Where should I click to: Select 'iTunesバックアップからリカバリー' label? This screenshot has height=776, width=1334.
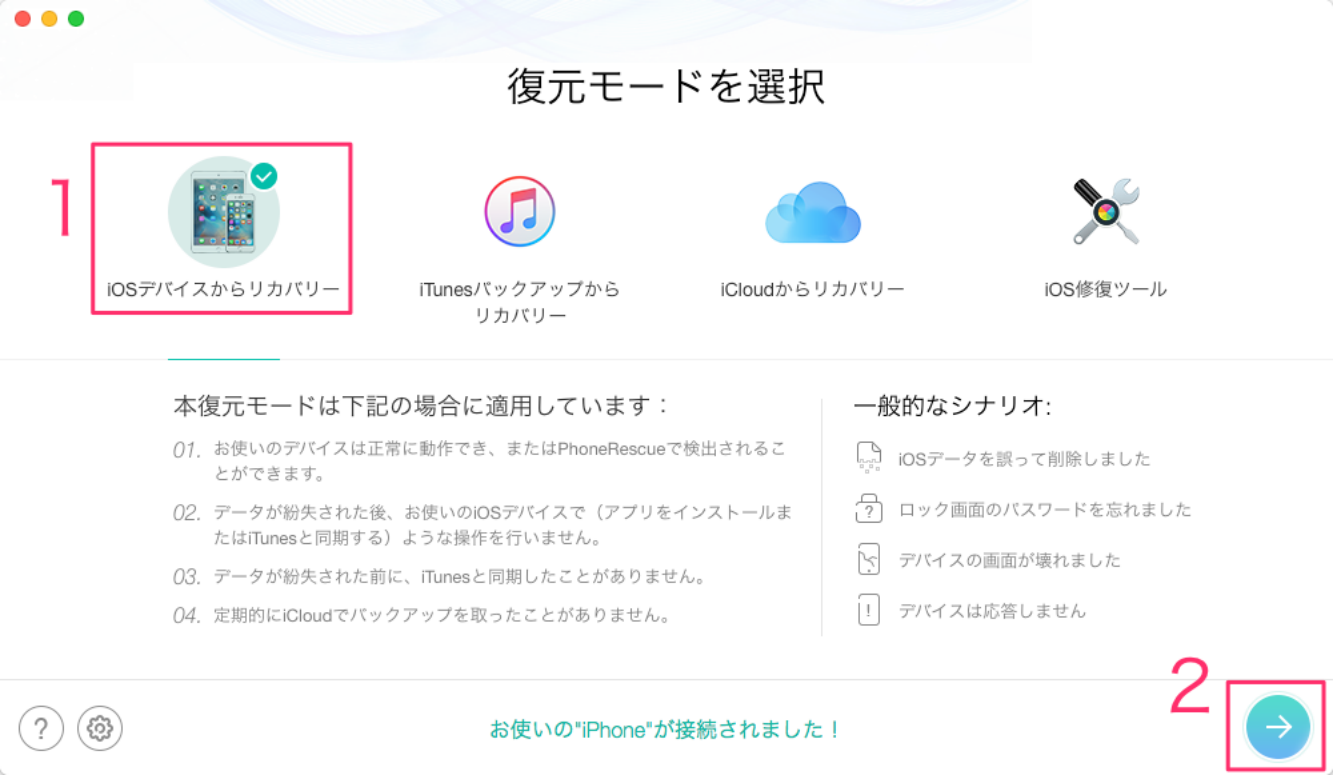tap(519, 302)
